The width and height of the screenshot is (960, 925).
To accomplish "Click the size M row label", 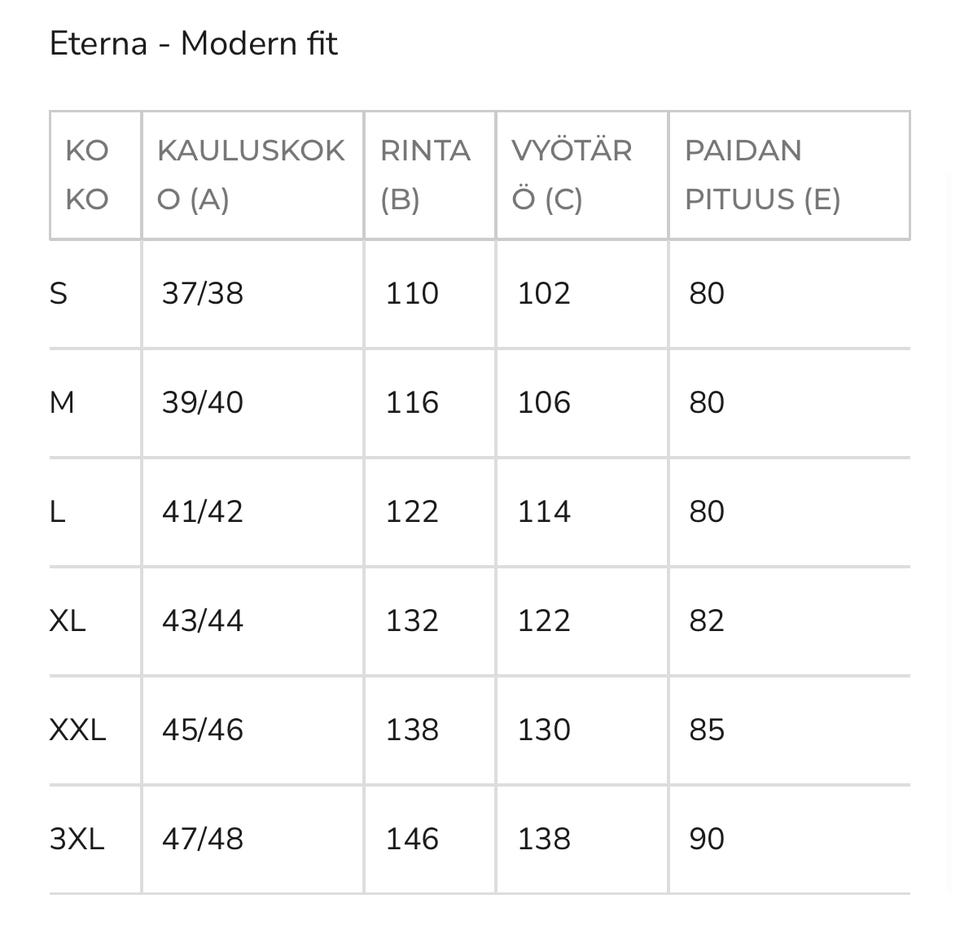I will (x=62, y=403).
